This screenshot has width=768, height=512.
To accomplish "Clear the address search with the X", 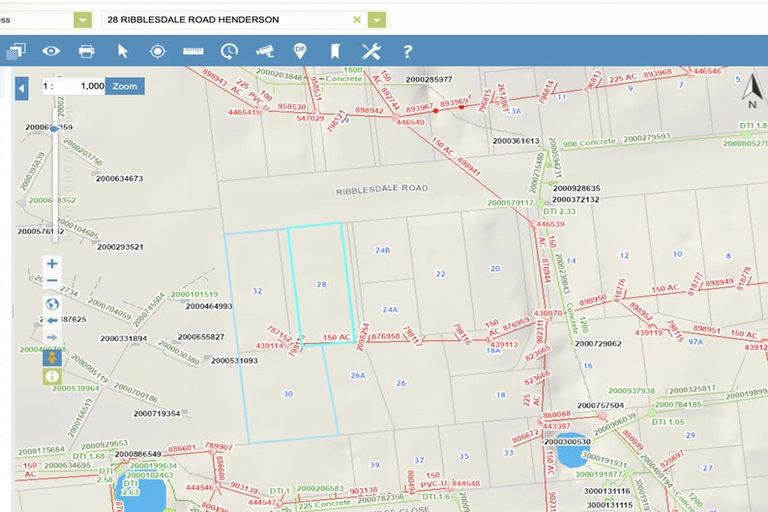I will (357, 20).
